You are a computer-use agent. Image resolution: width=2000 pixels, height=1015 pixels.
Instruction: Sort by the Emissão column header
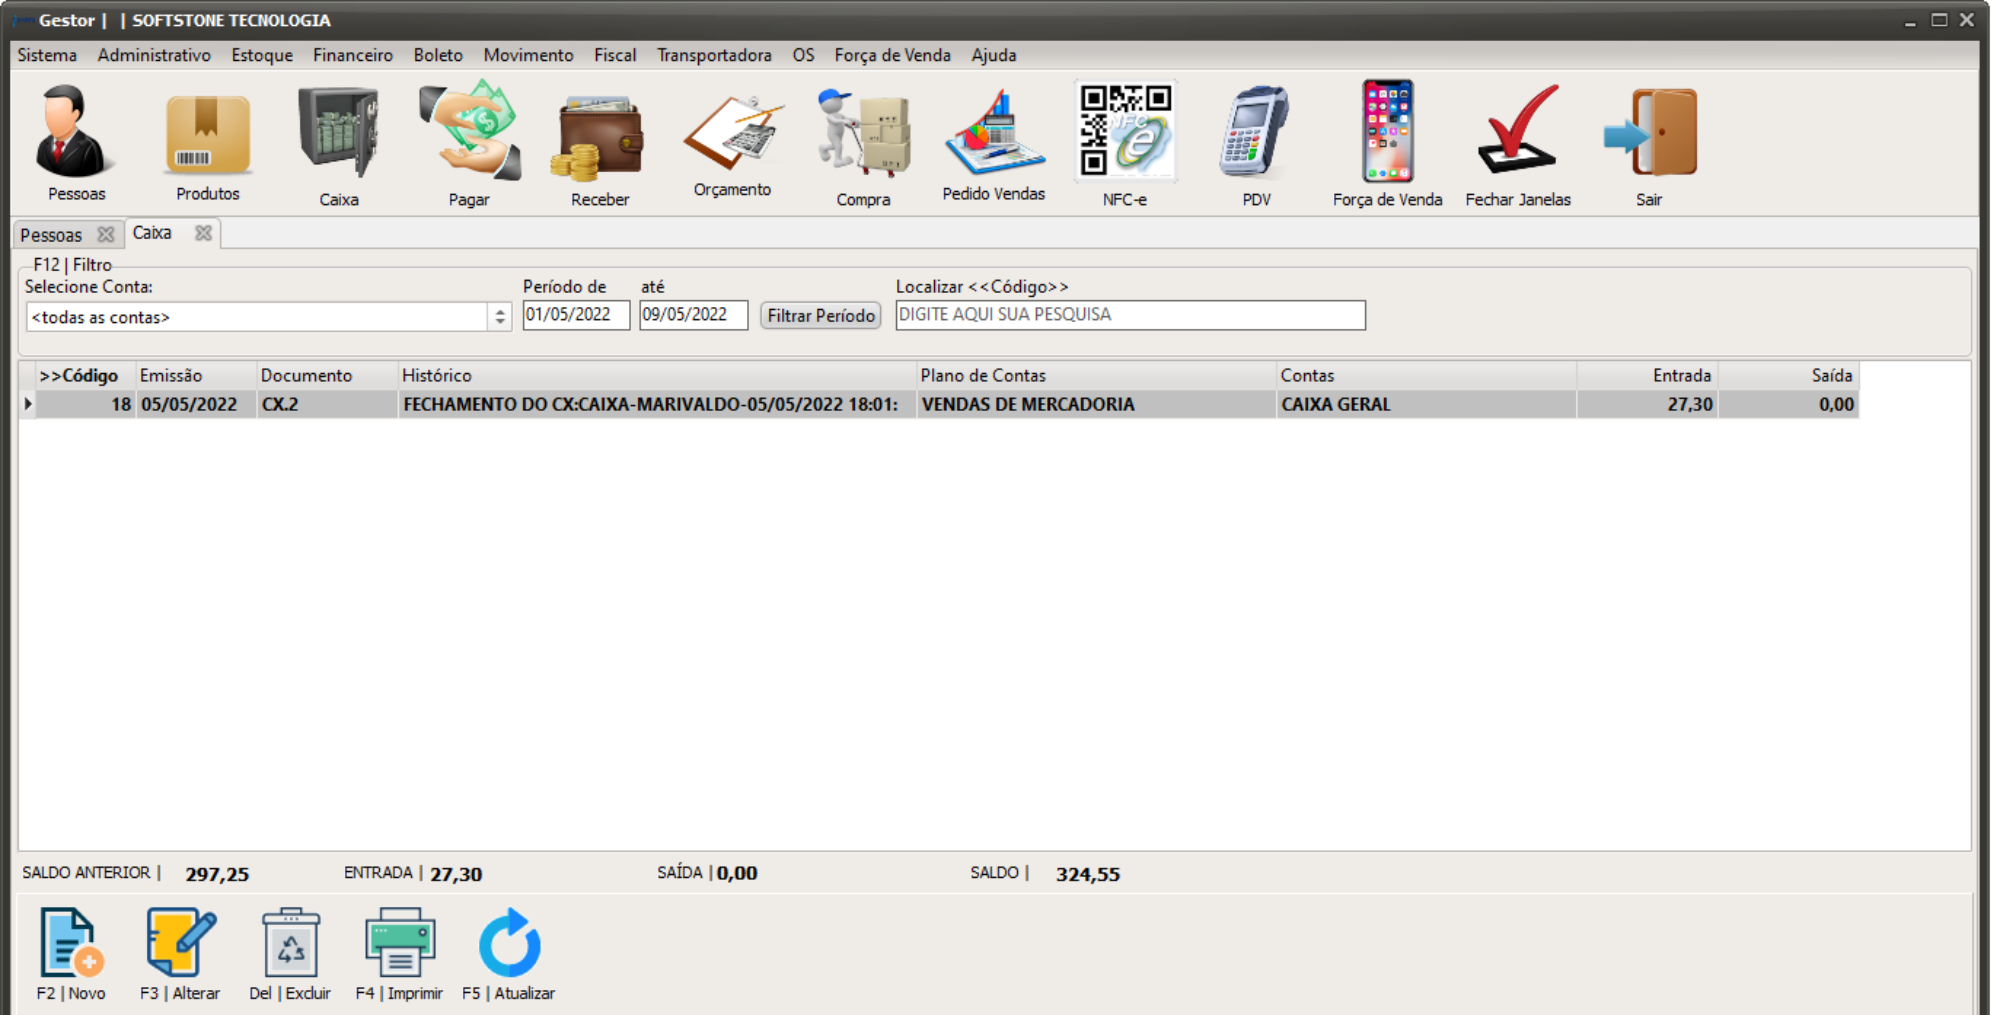coord(171,376)
